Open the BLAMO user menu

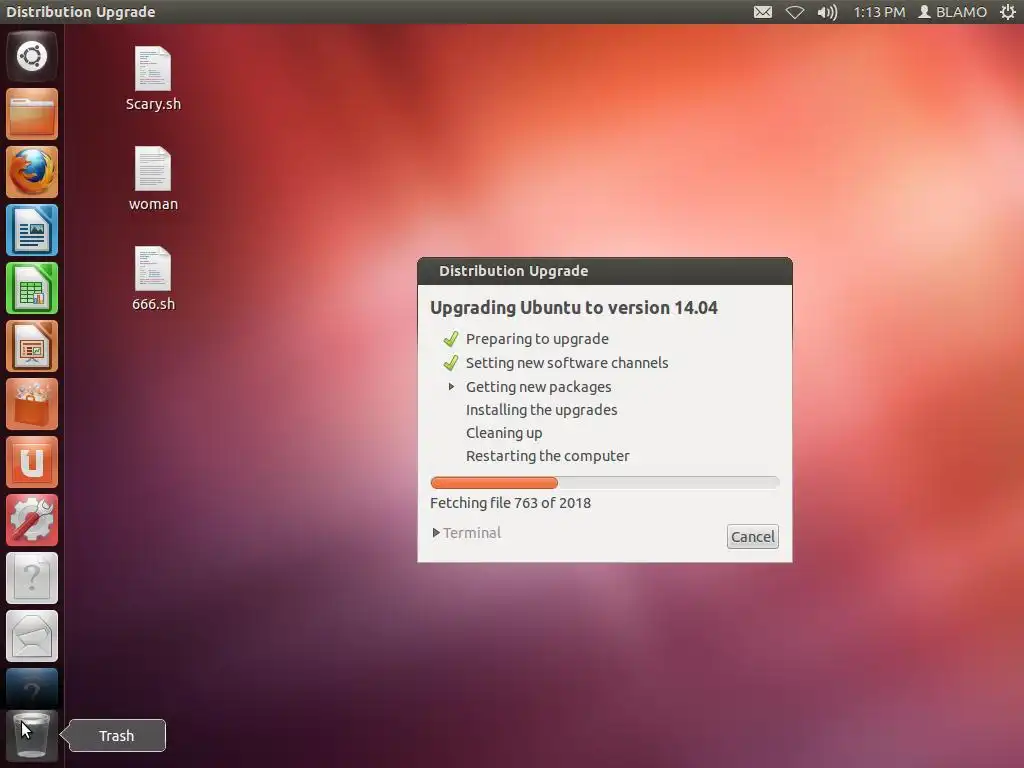[x=953, y=12]
